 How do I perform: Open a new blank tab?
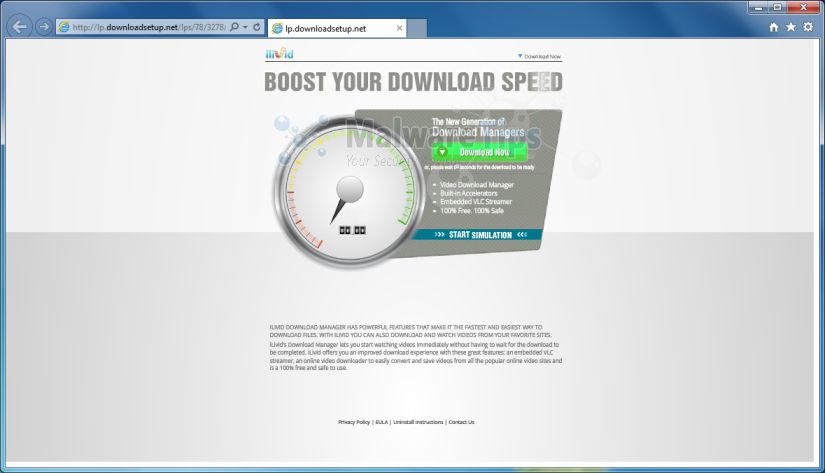tap(417, 28)
